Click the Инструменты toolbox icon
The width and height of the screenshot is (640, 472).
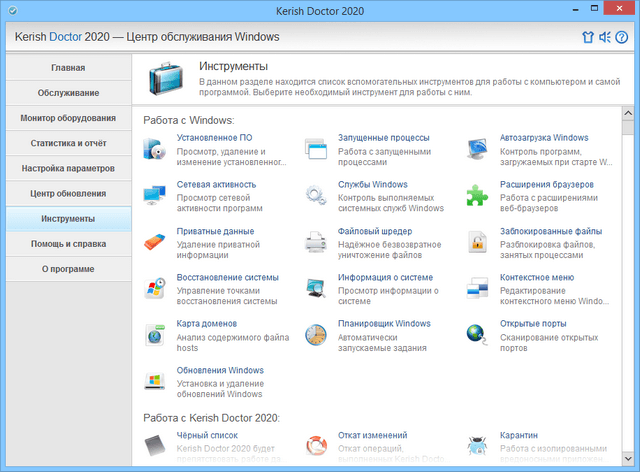pyautogui.click(x=165, y=78)
